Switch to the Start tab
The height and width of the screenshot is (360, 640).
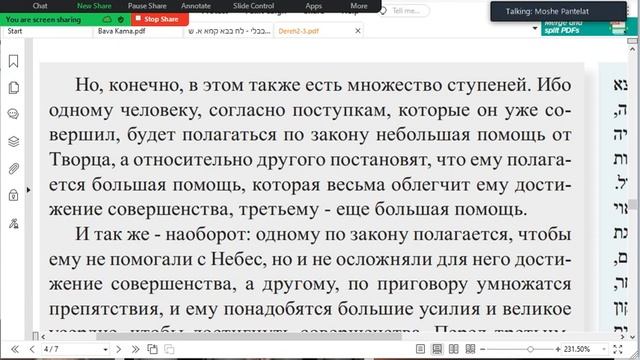47,31
